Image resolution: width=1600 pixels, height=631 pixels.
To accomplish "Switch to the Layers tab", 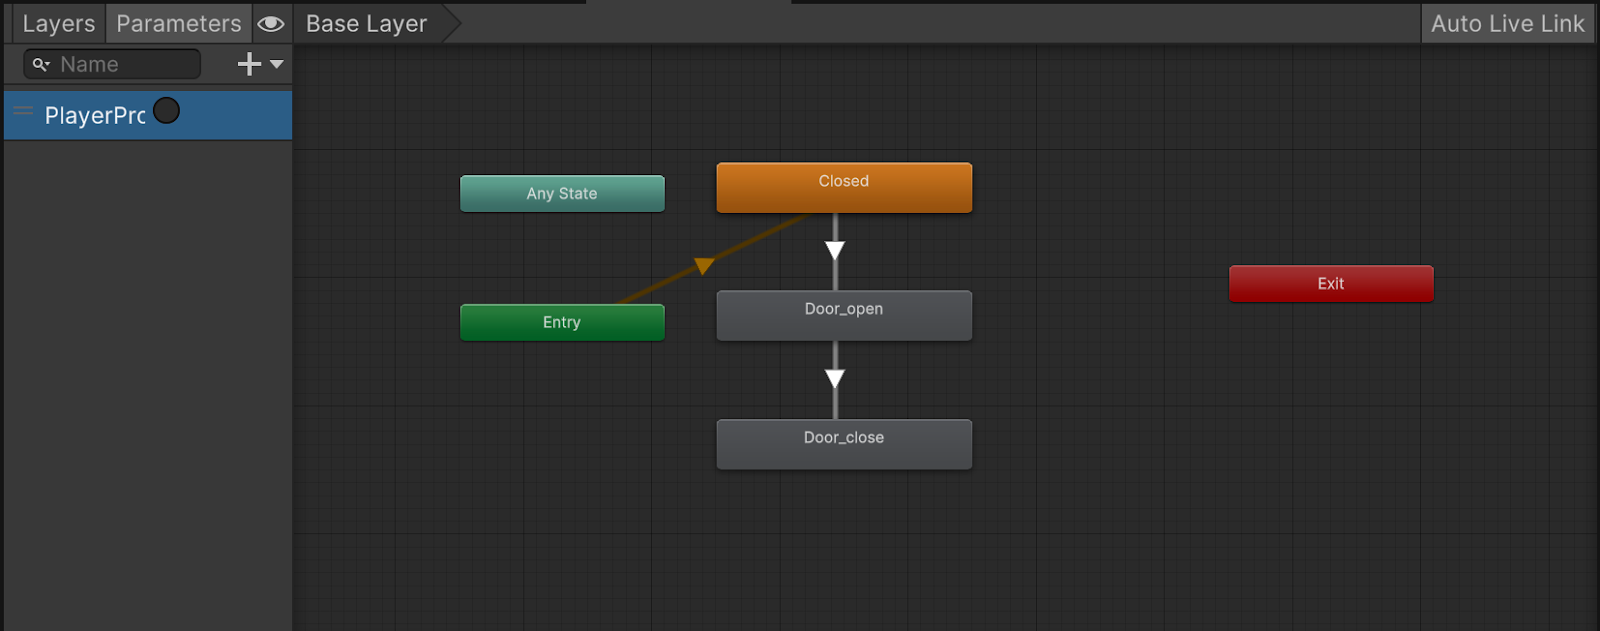I will coord(58,23).
